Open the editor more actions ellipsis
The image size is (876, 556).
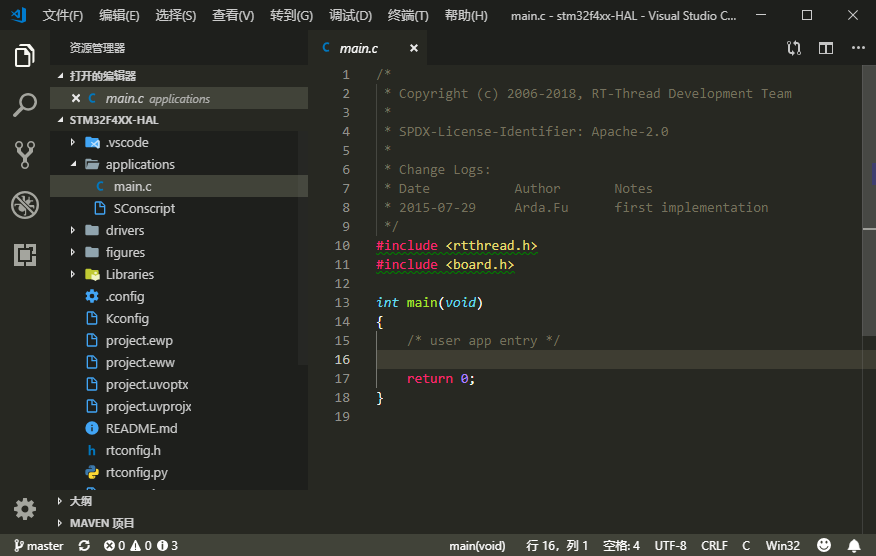tap(858, 48)
